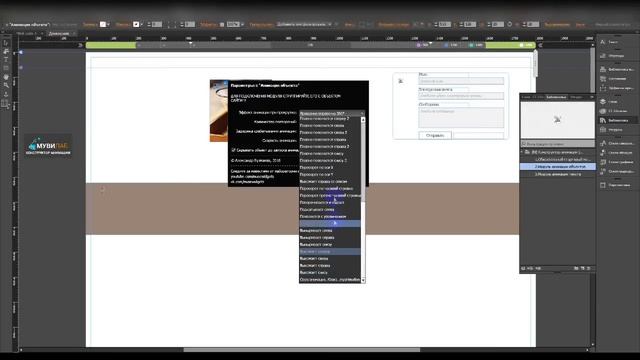Screen dimensions: 640x360
Task: Toggle the 'Скрывать объект до запуска анимации' checkbox
Action: coord(233,150)
